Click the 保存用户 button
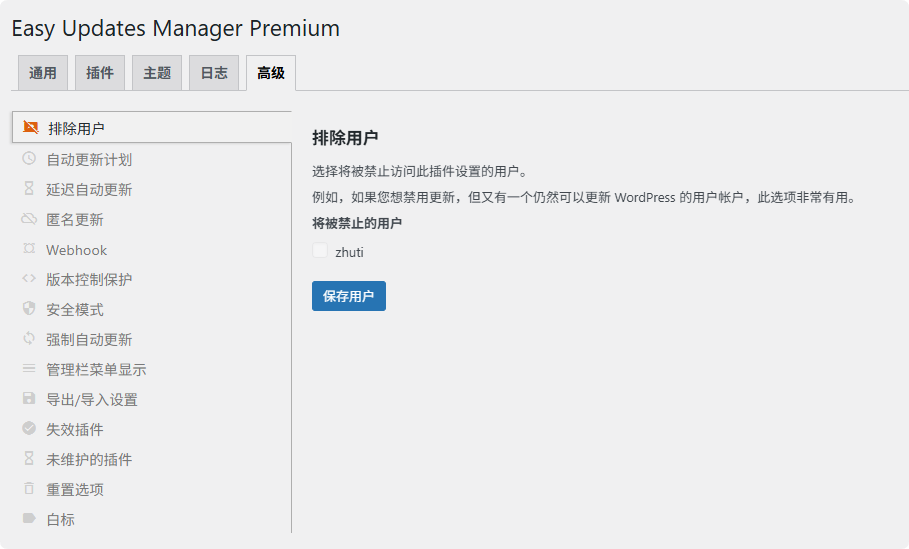The image size is (909, 549). point(348,296)
